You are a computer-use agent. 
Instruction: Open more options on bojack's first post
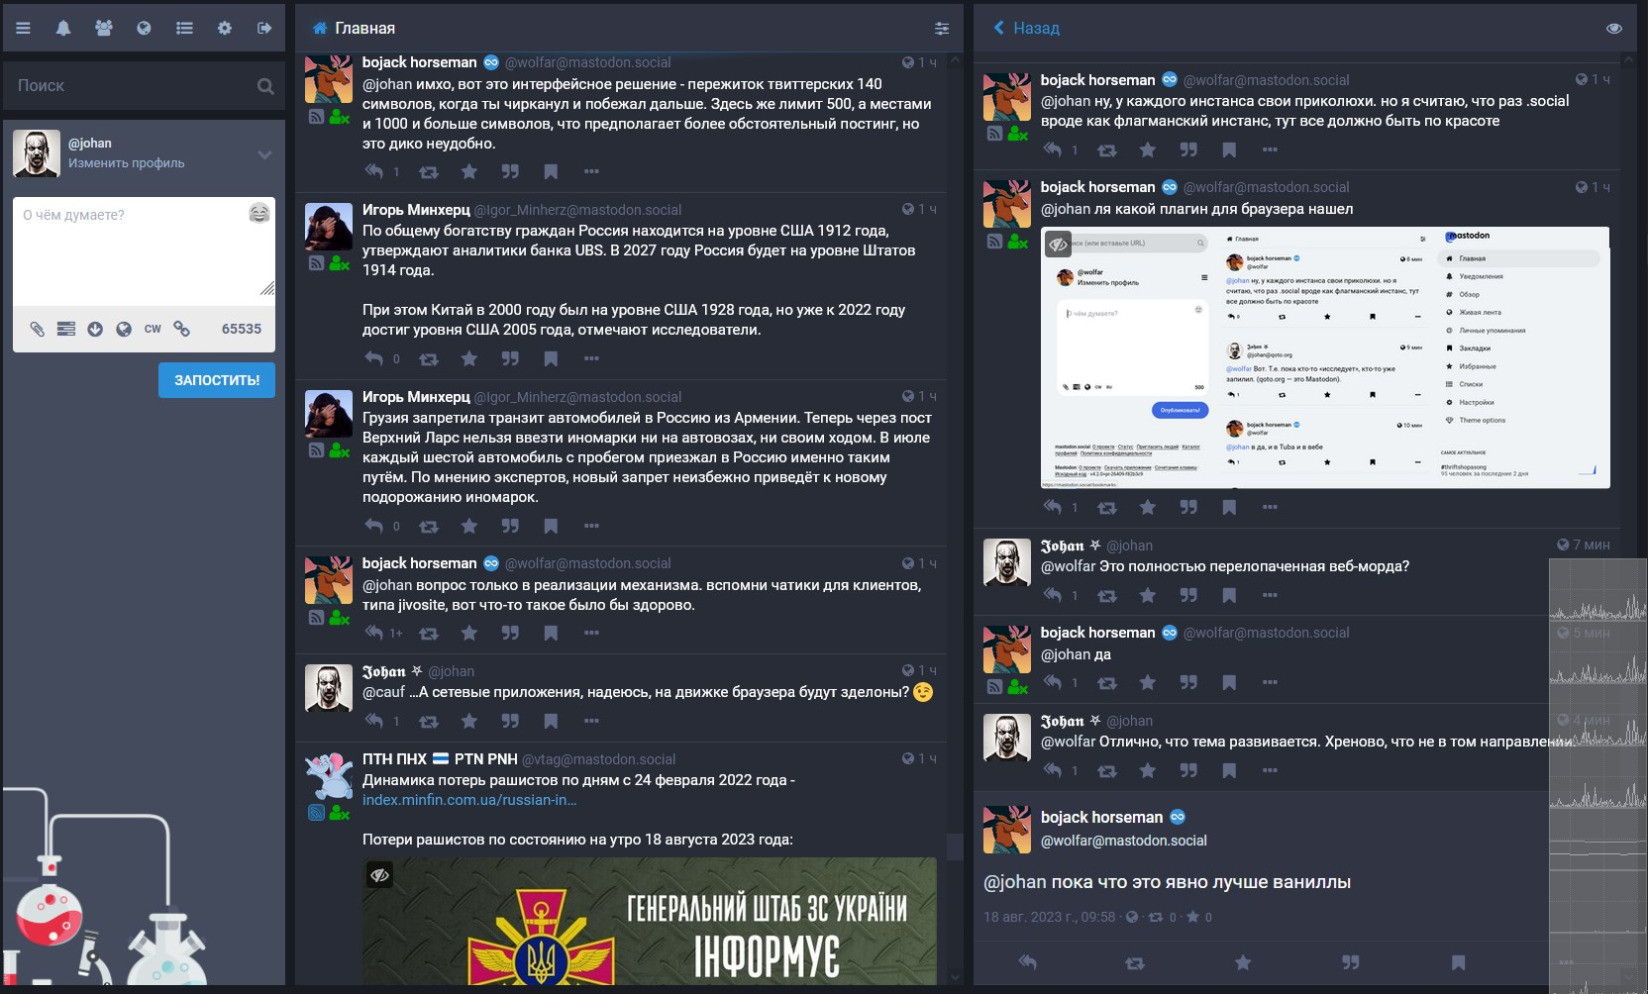tap(591, 172)
